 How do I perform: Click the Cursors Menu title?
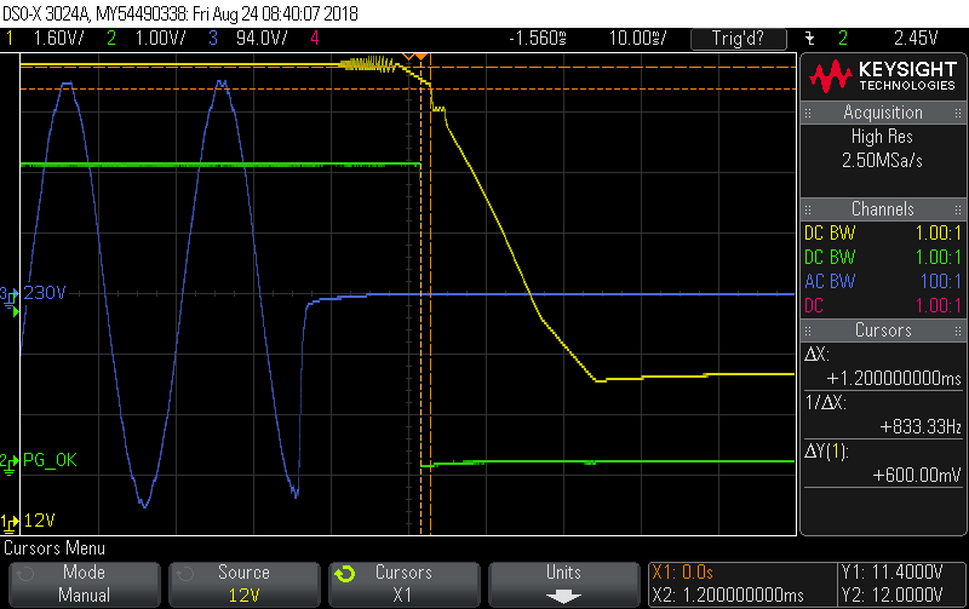tap(54, 548)
